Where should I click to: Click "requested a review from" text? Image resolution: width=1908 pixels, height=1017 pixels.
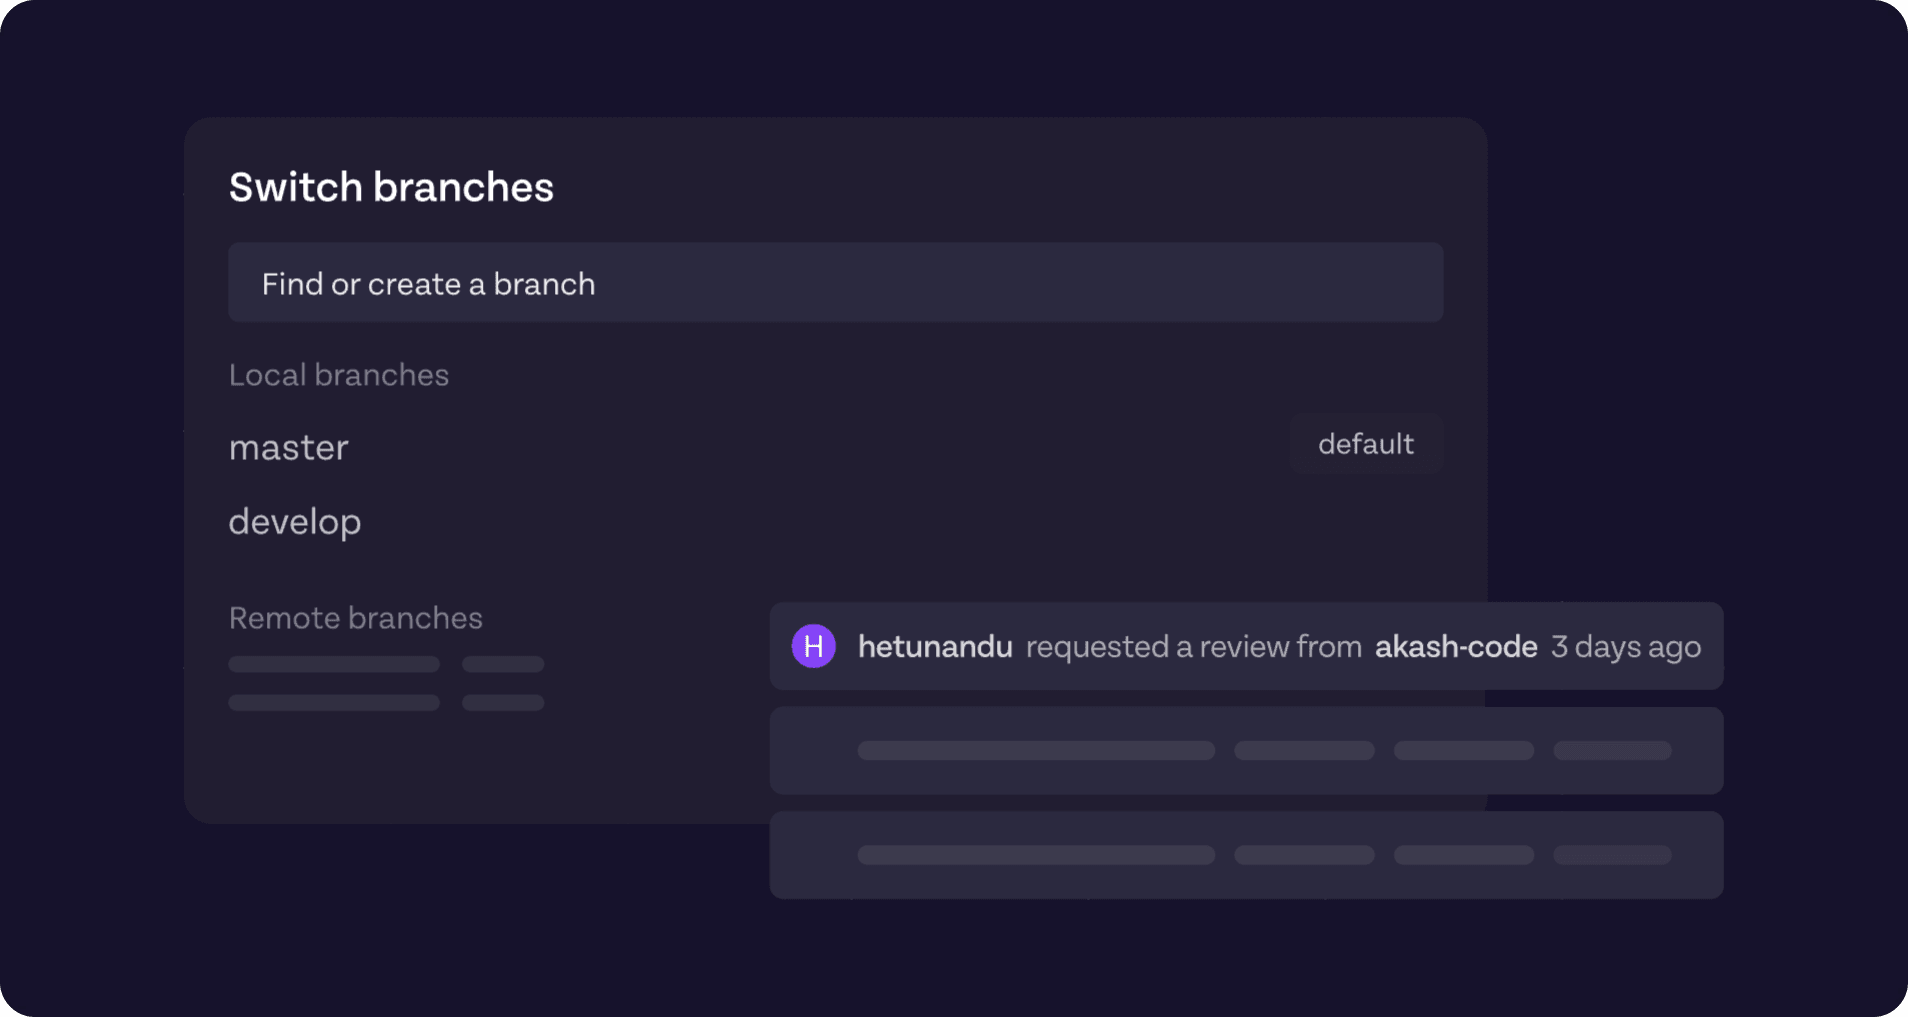[x=1193, y=647]
